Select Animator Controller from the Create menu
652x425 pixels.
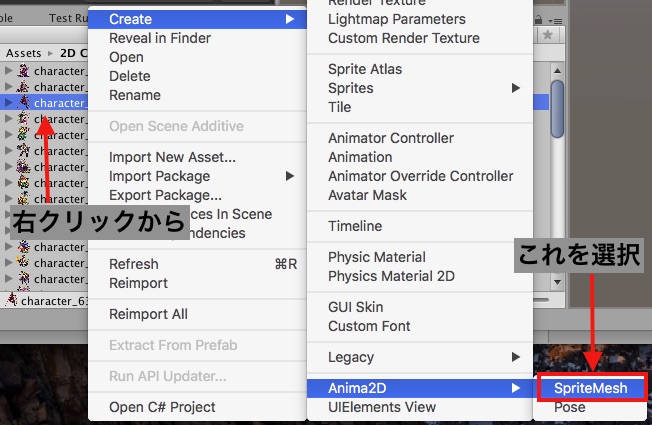pos(391,138)
